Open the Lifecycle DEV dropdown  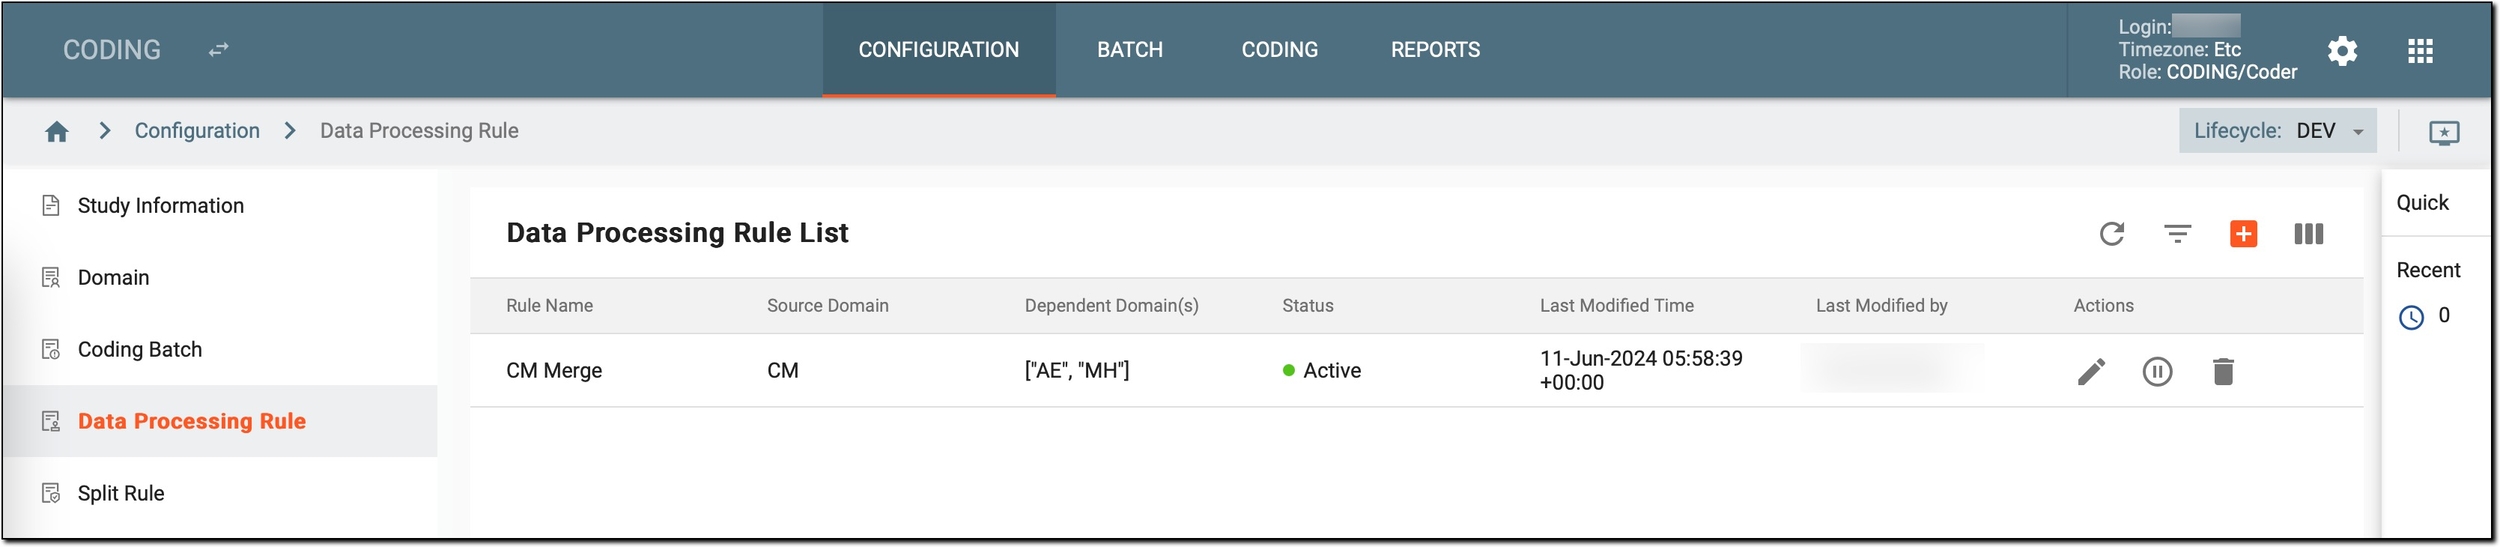(x=2277, y=131)
